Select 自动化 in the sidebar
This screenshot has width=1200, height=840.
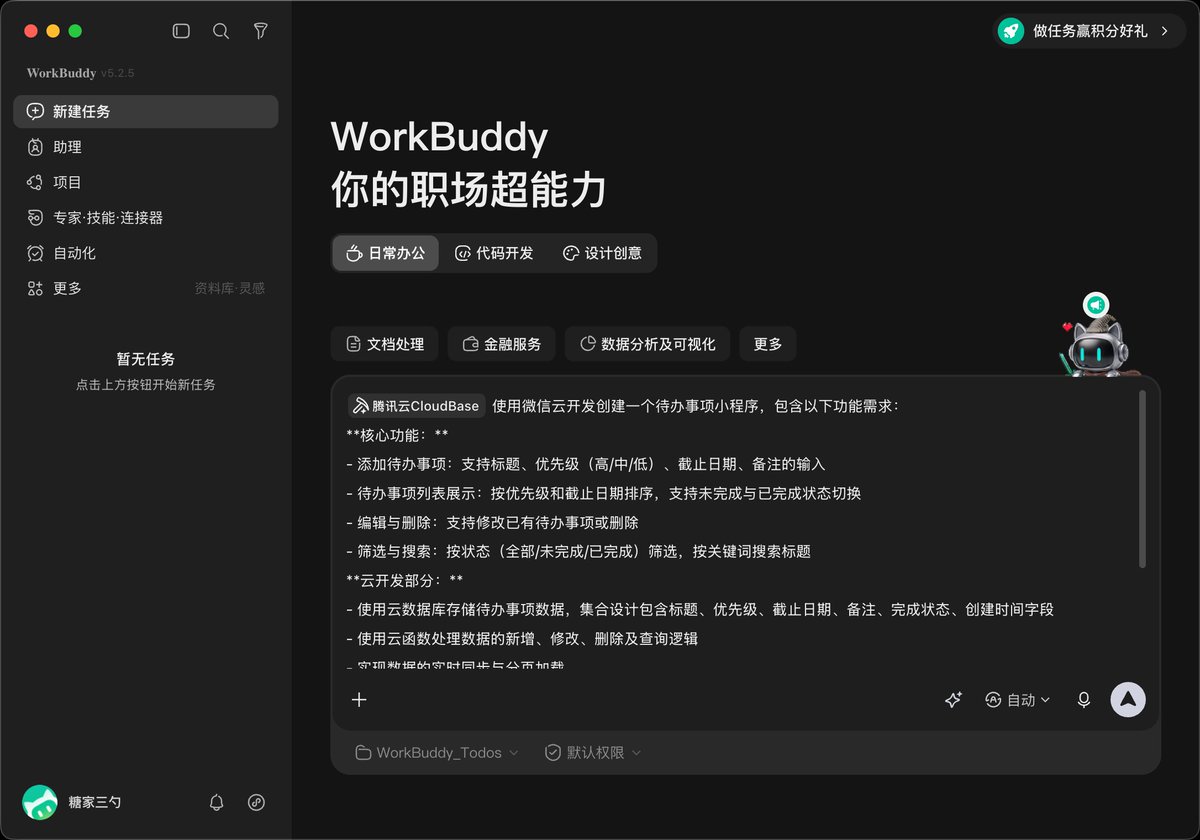[146, 253]
